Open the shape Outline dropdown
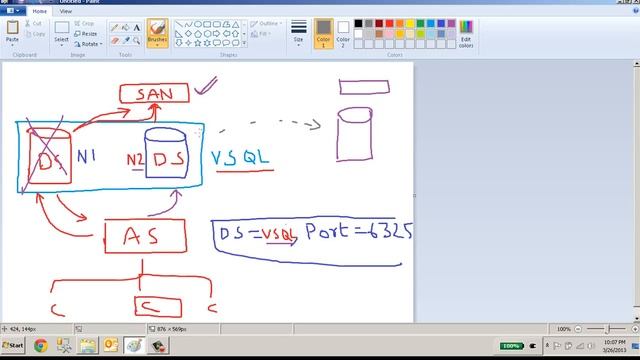The width and height of the screenshot is (640, 360). tap(266, 24)
